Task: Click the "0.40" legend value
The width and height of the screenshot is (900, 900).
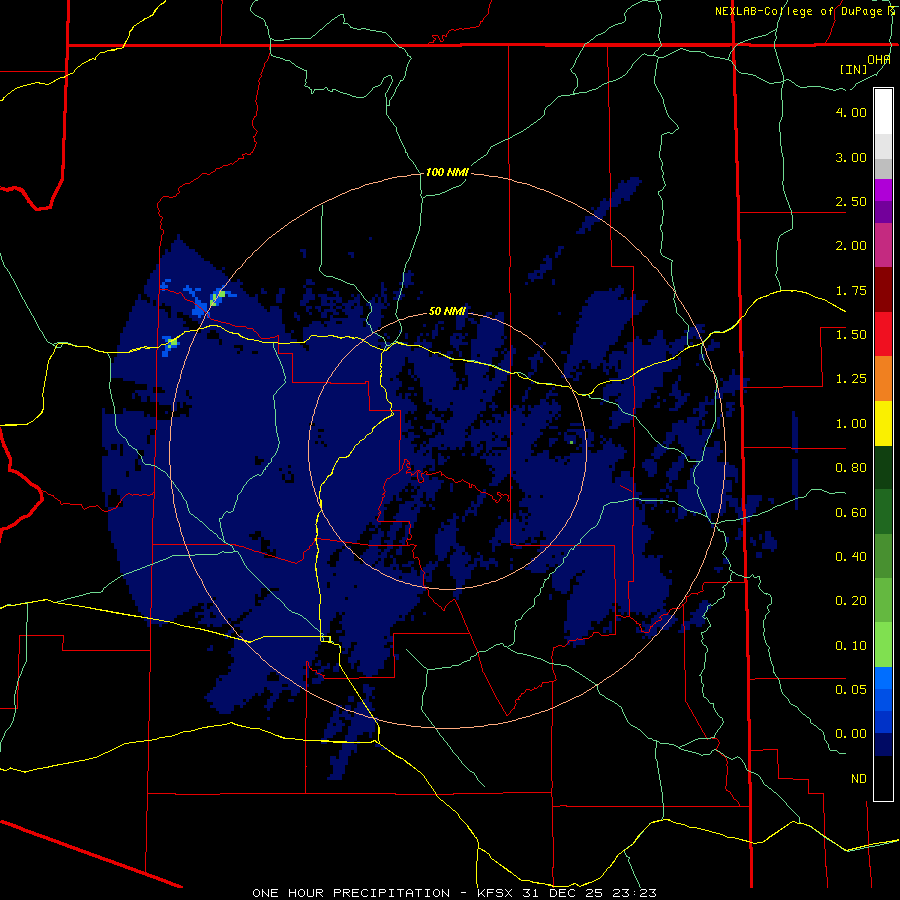Action: pos(851,557)
